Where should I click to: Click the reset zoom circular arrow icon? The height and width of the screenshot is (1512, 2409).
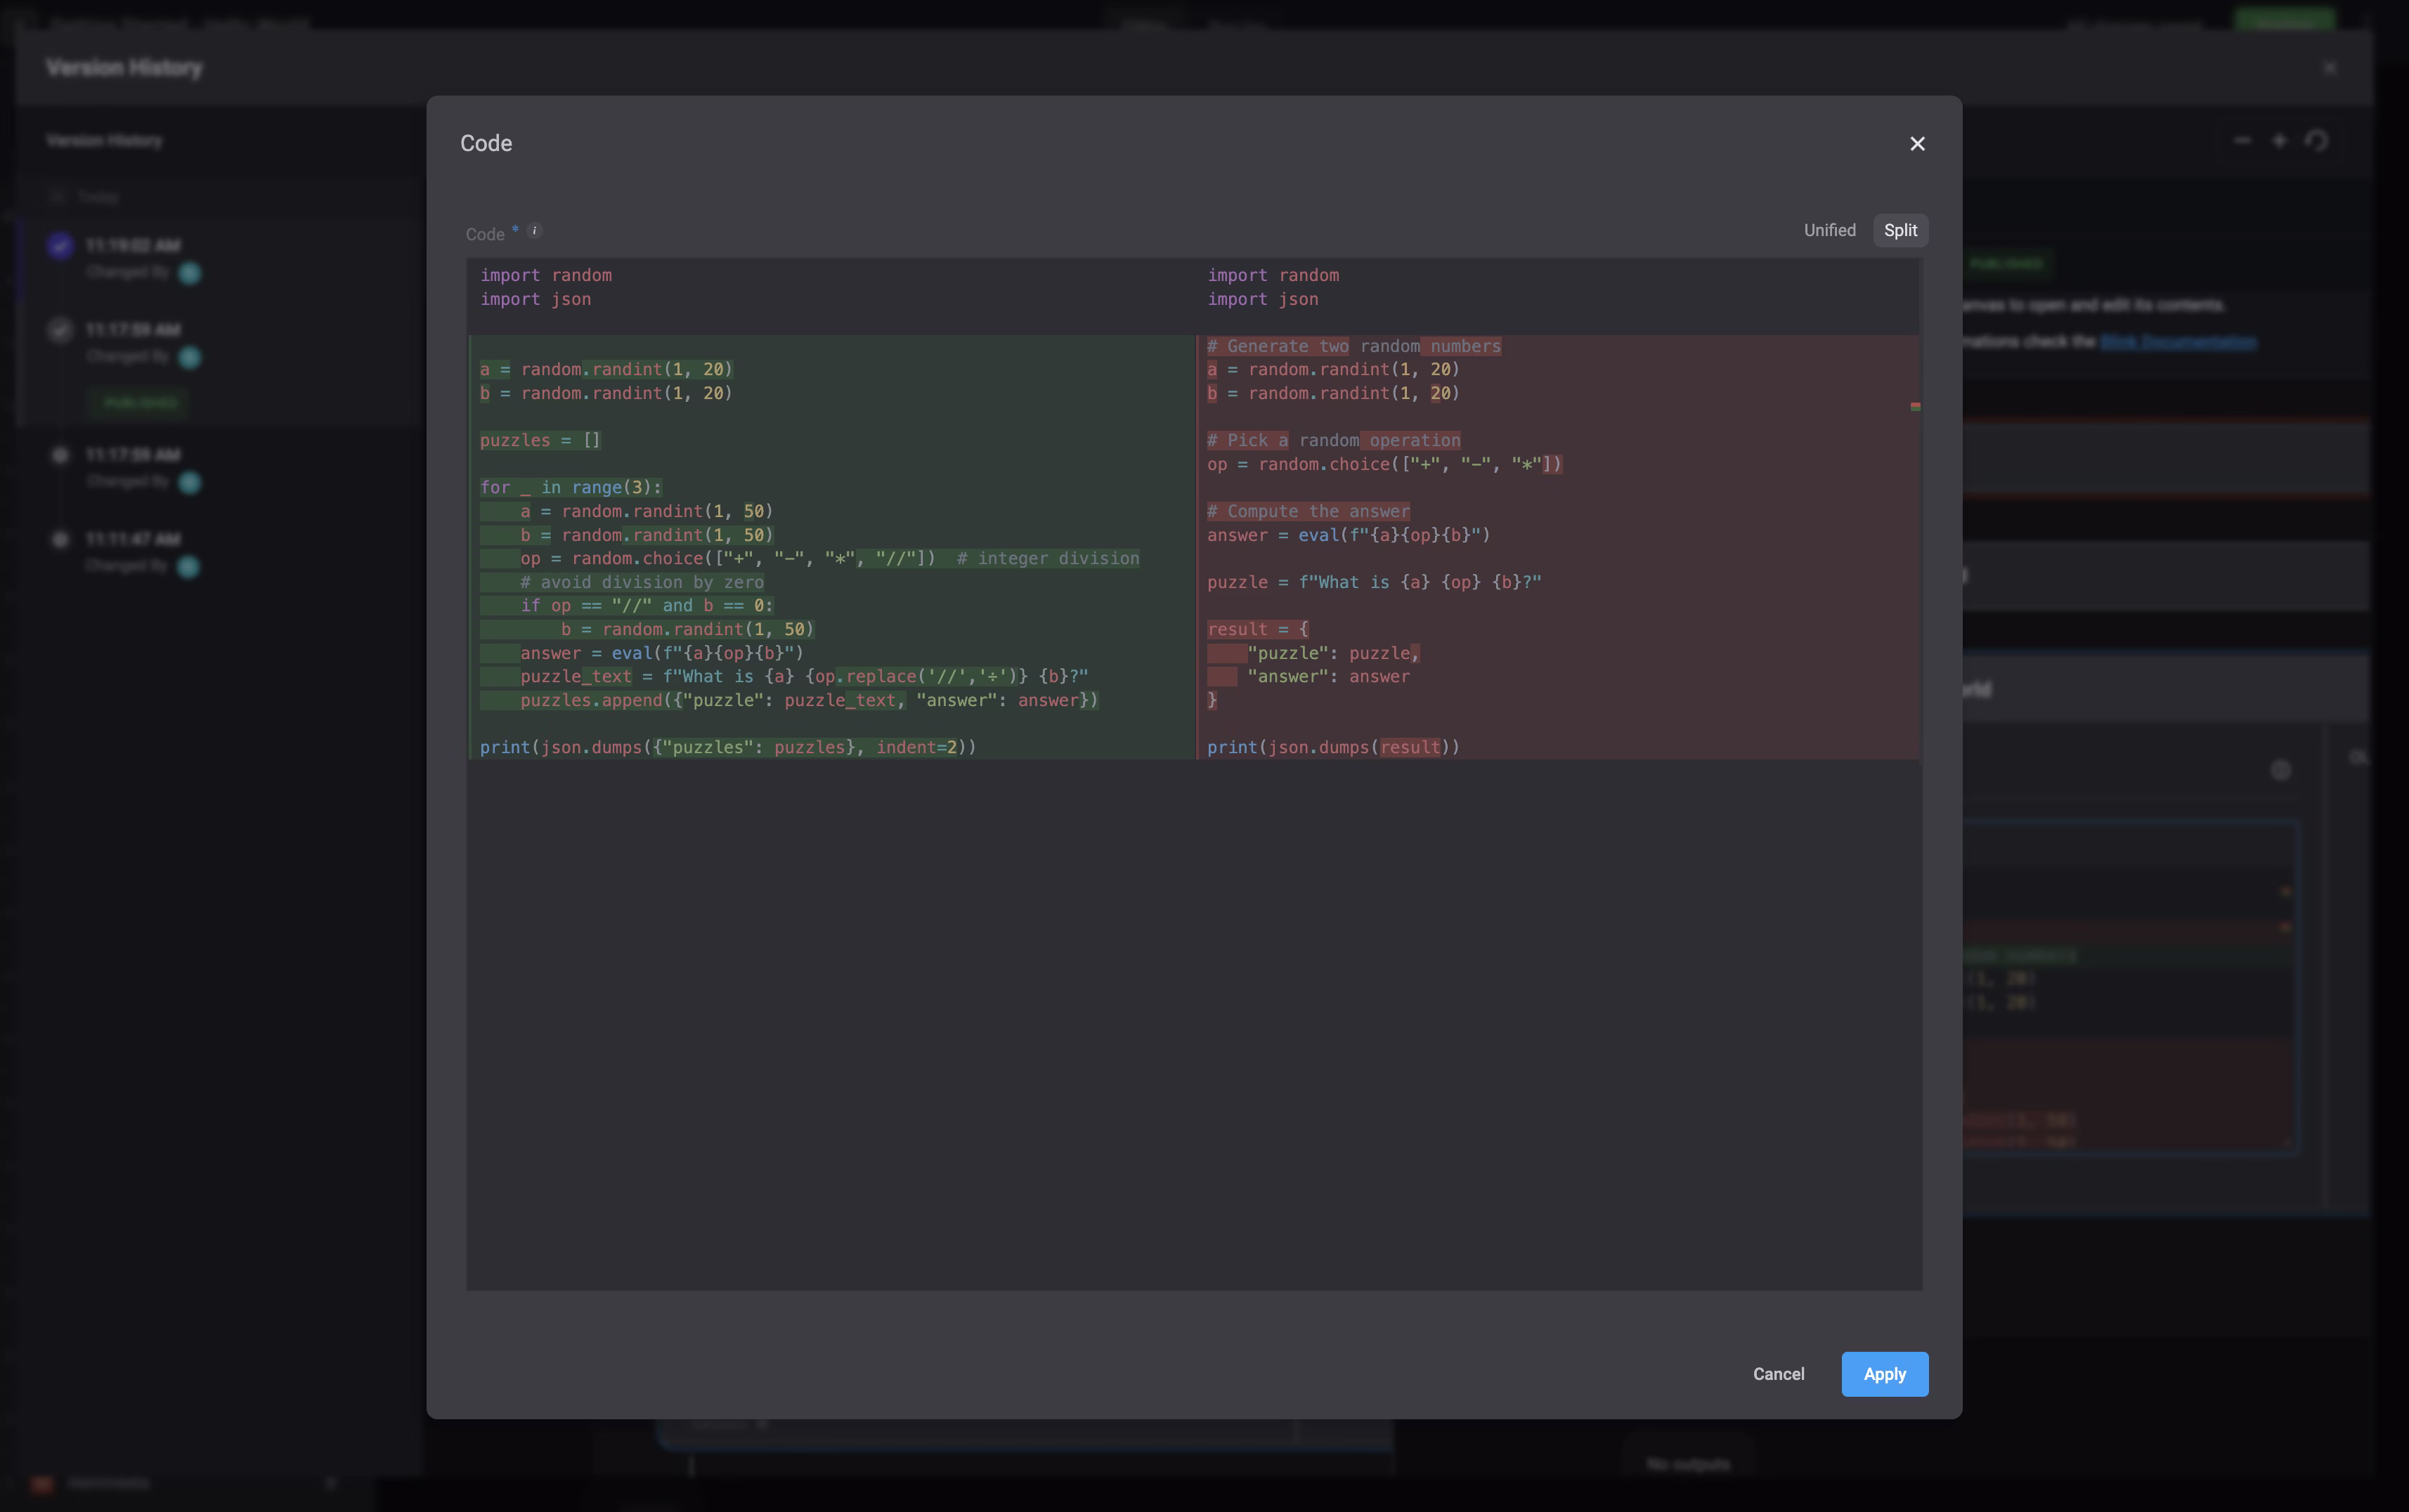(x=2317, y=141)
